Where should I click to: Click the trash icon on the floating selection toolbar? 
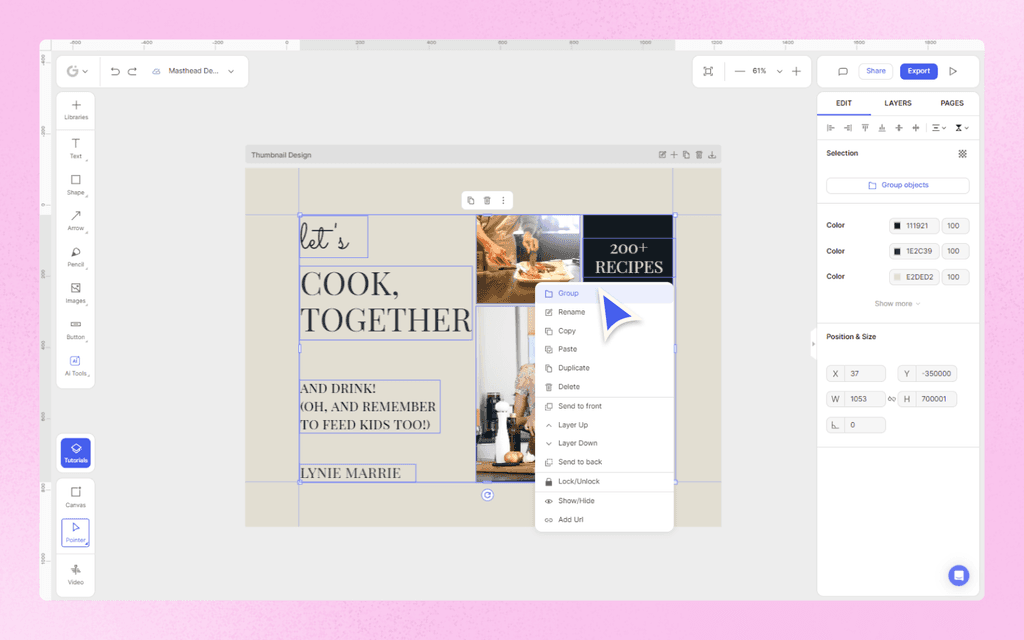point(486,200)
